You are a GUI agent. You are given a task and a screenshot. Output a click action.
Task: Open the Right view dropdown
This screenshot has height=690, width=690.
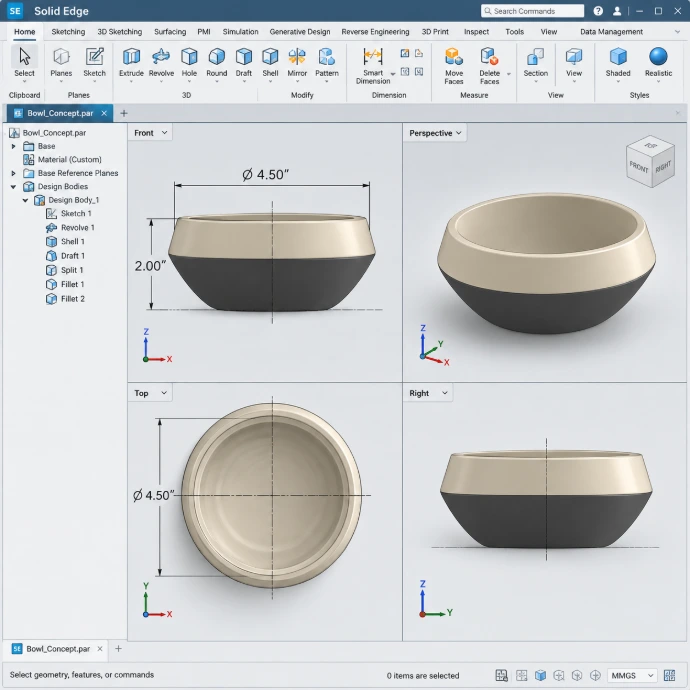tap(428, 393)
